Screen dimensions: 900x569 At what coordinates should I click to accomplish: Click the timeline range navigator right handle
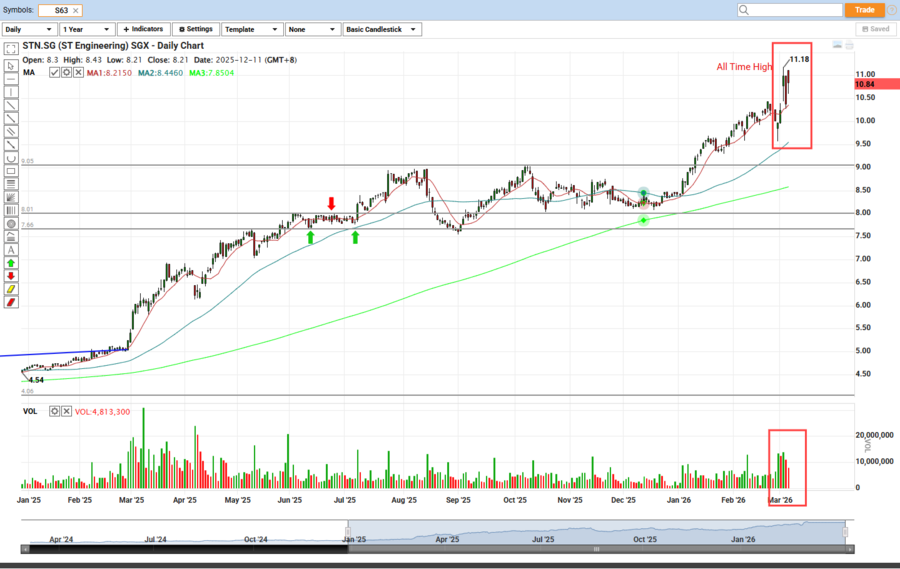click(x=846, y=532)
